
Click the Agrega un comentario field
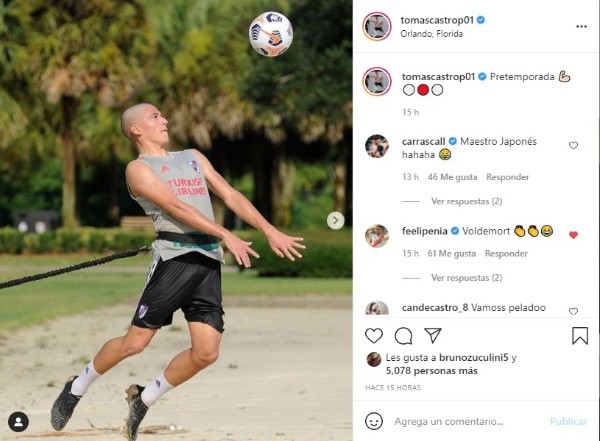(x=449, y=421)
